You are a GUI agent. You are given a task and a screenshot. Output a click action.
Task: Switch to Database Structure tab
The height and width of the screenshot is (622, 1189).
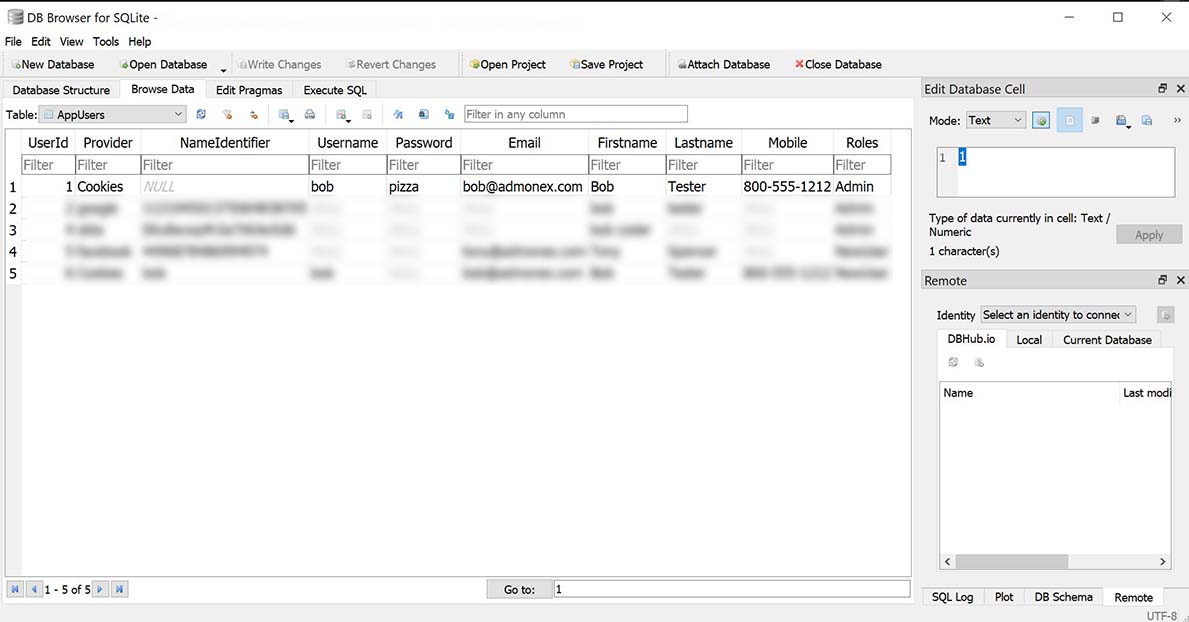pos(61,90)
